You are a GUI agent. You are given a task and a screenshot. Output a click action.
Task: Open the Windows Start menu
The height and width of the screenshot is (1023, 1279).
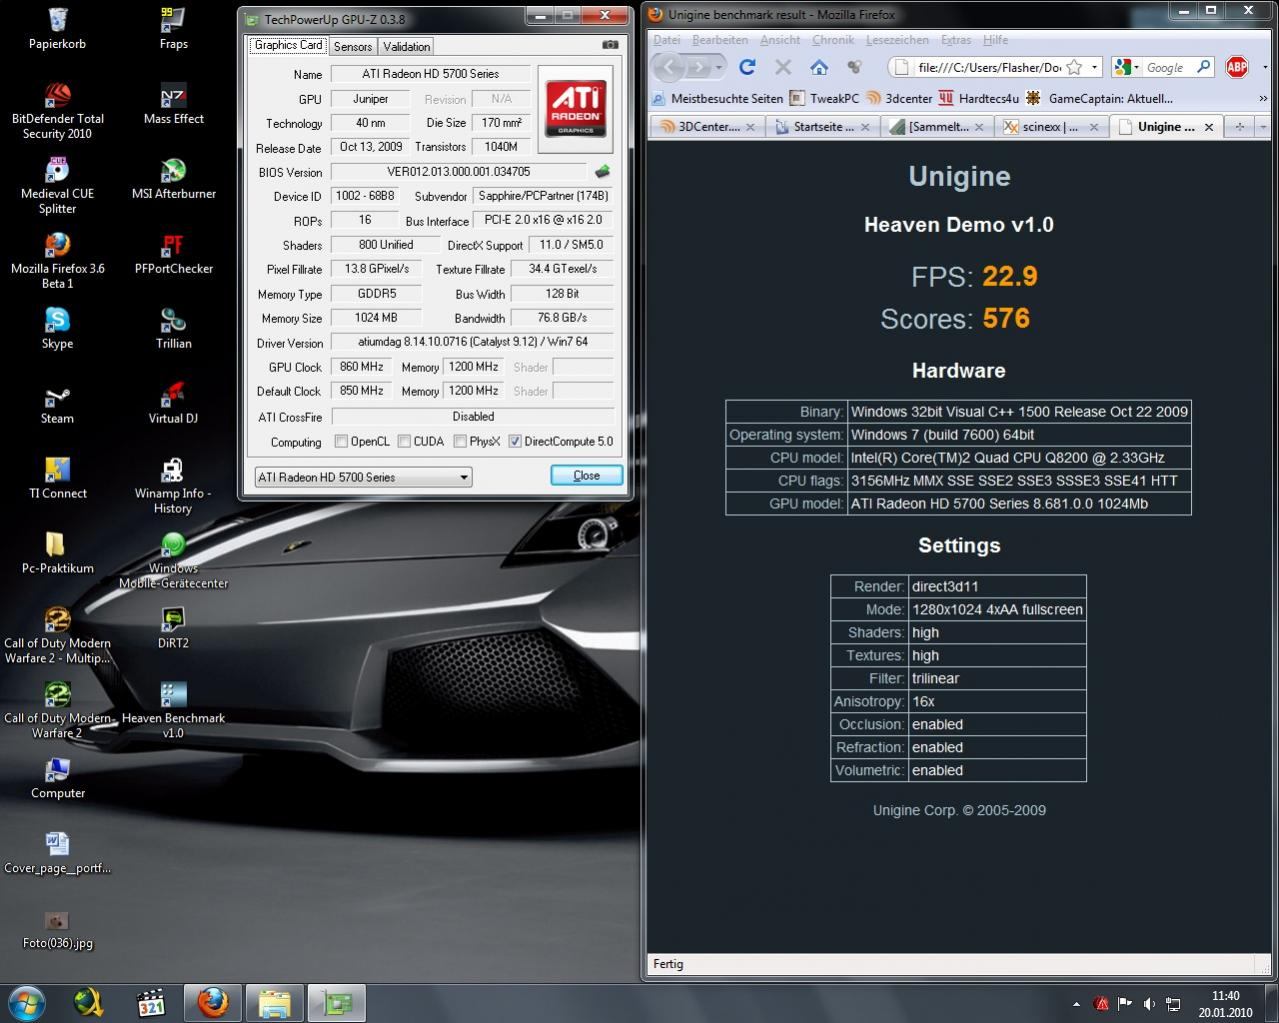[27, 1002]
